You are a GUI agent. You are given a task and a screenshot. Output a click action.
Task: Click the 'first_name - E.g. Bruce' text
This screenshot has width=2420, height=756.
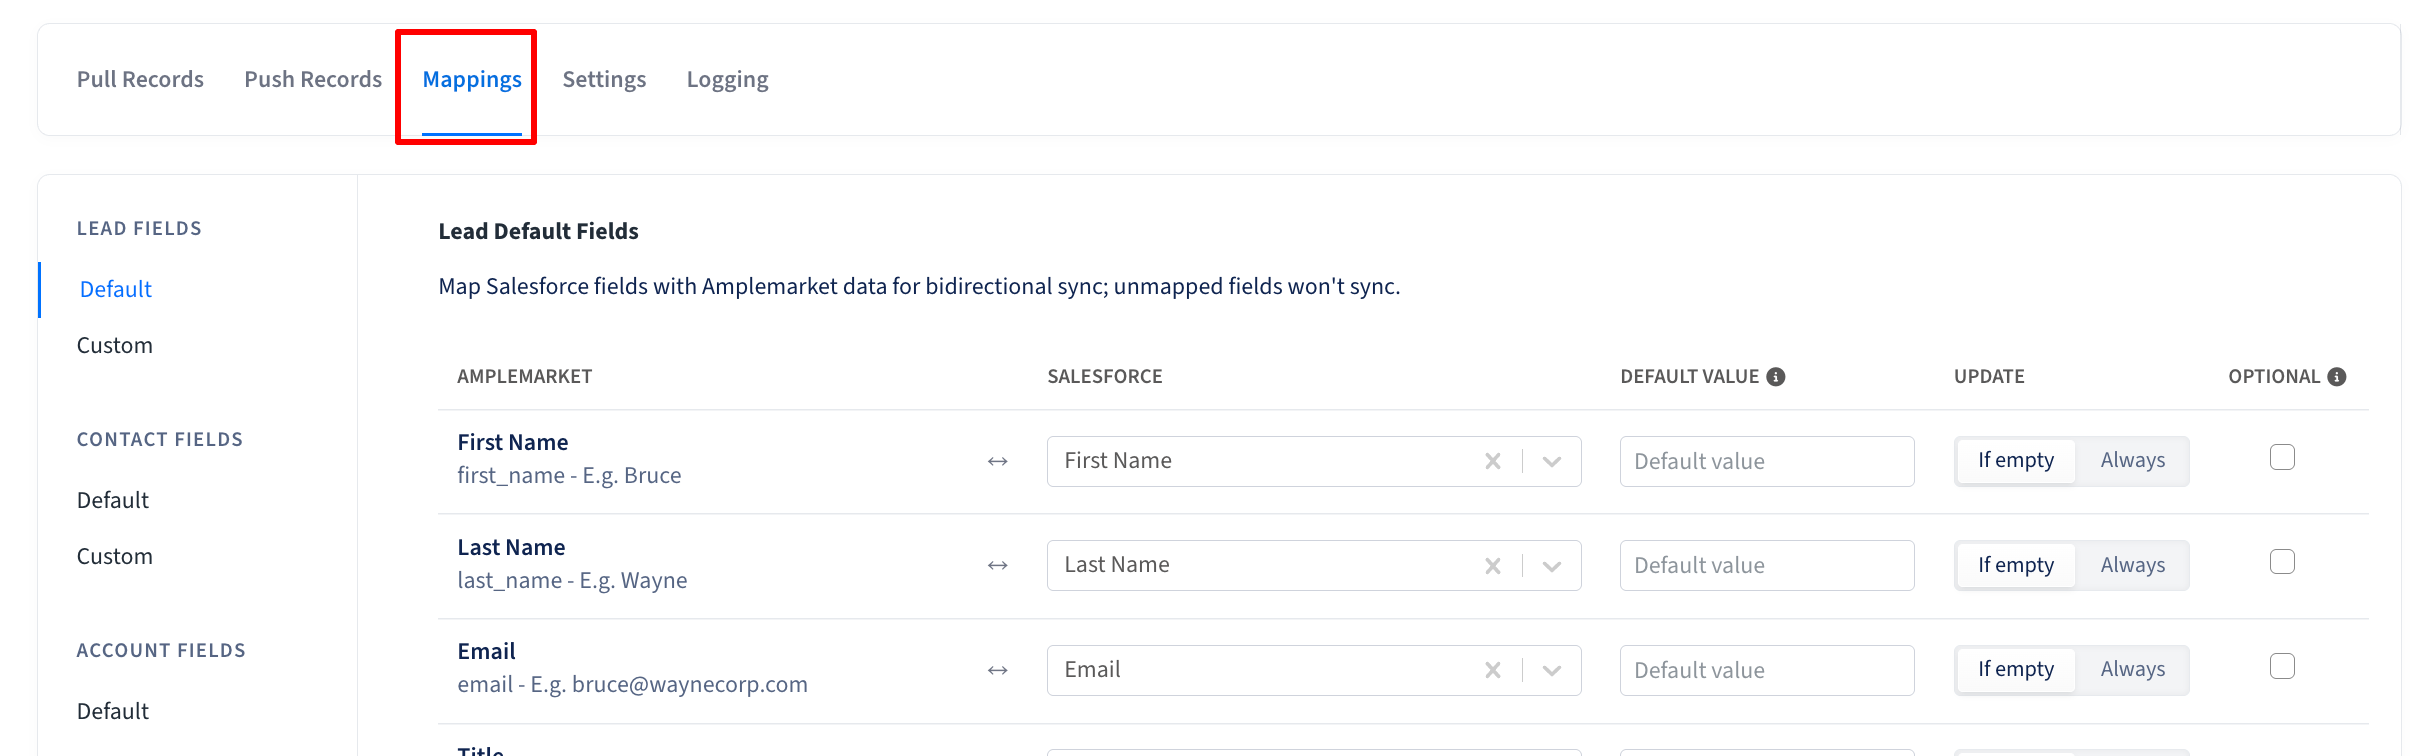[x=569, y=476]
